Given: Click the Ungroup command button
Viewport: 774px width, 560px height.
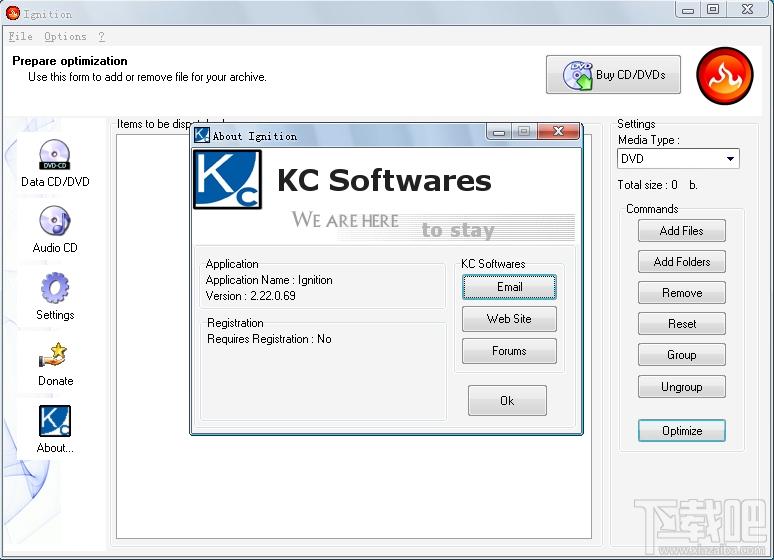Looking at the screenshot, I should (682, 387).
